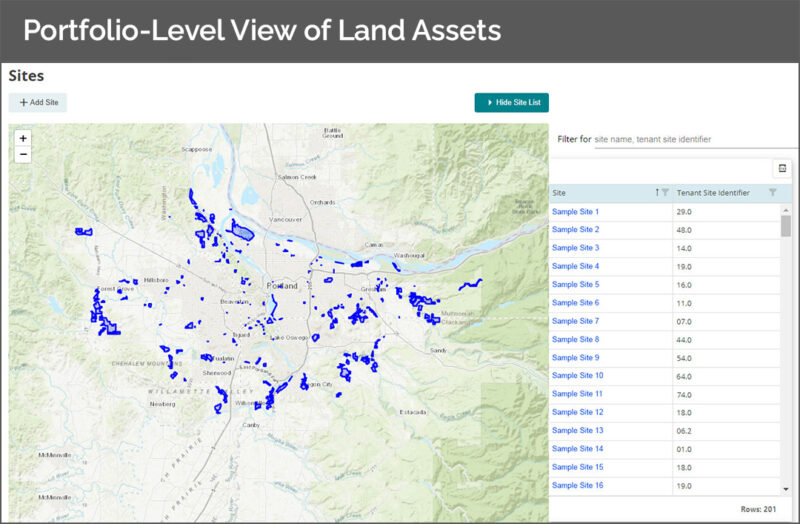Click the export table icon

782,169
